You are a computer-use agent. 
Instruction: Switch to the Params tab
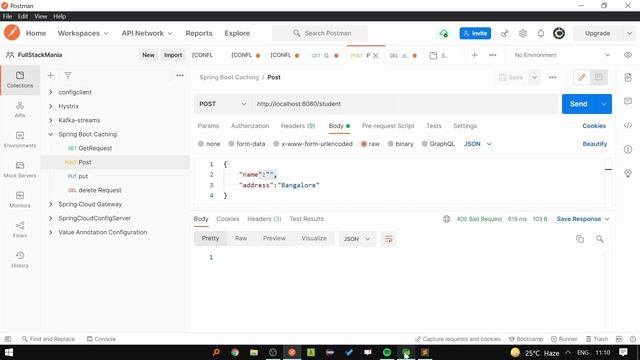(x=208, y=126)
